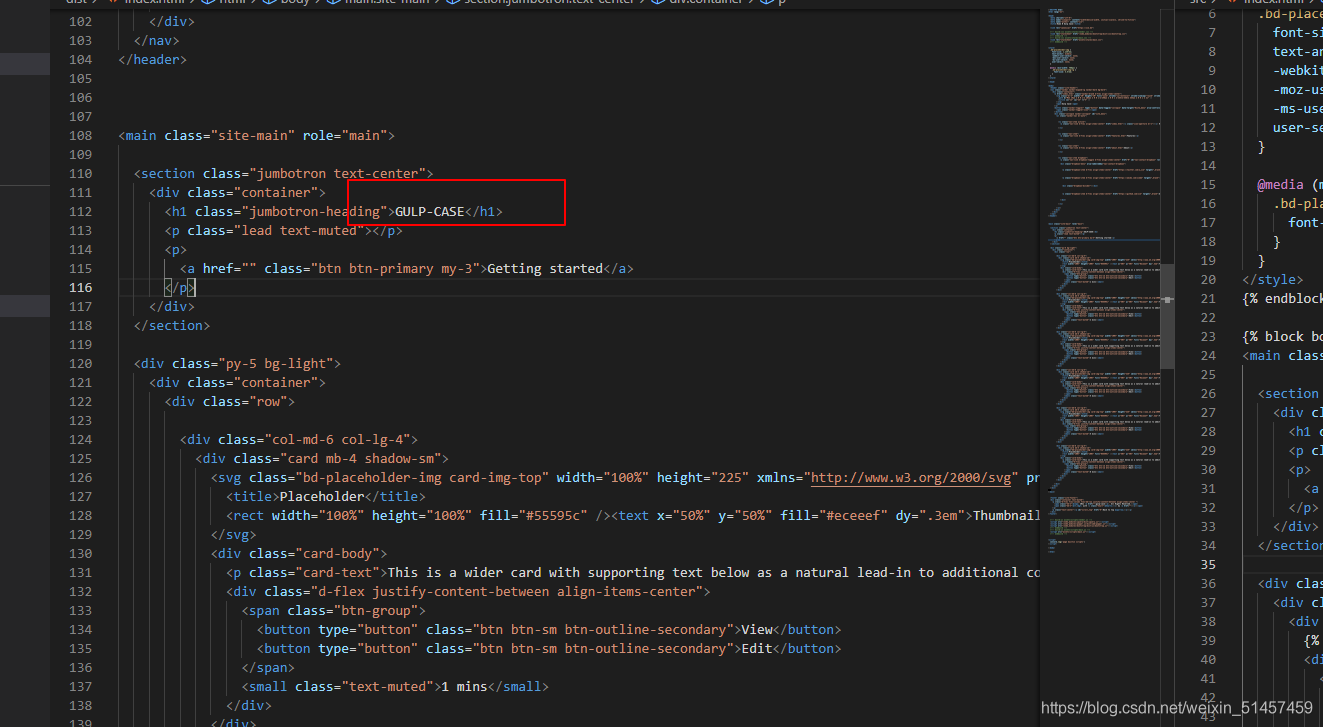Click line number 112 in left gutter
Screen dimensions: 1323x727
tap(80, 212)
